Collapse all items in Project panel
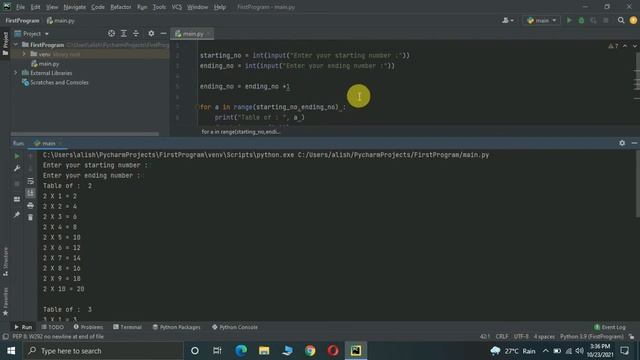 [x=136, y=33]
